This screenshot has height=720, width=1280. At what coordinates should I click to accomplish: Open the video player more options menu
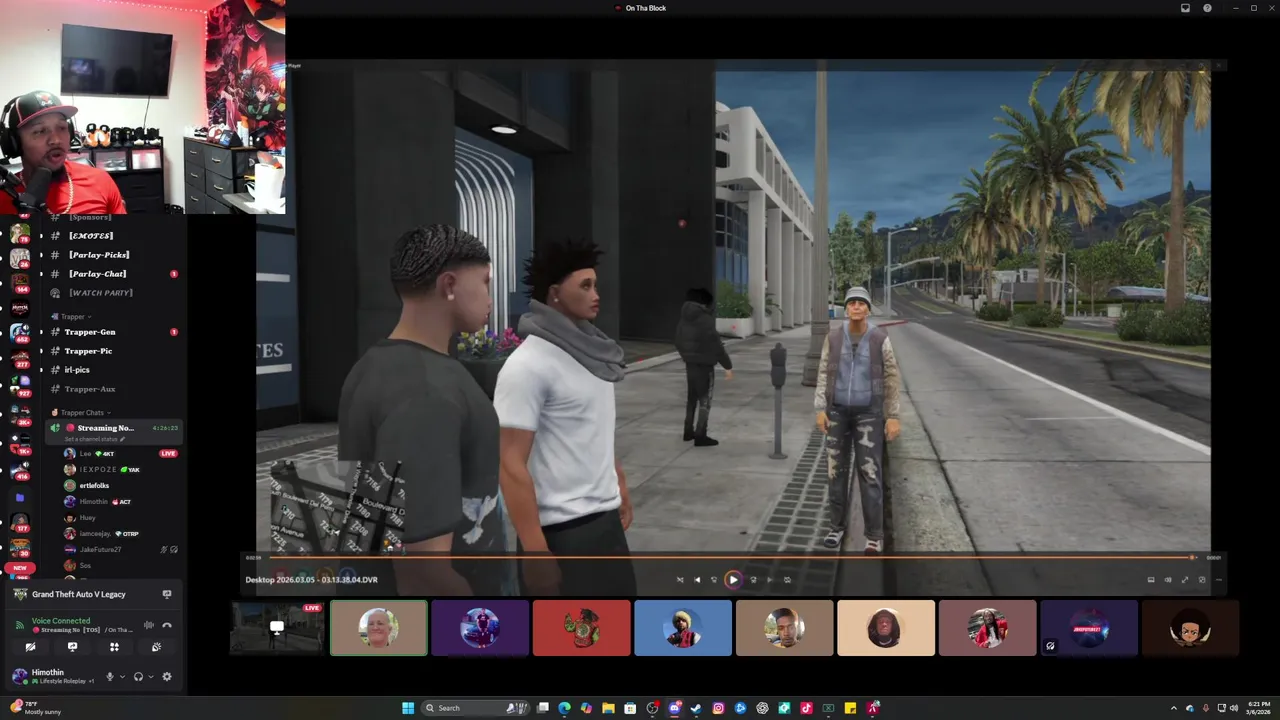(1219, 580)
